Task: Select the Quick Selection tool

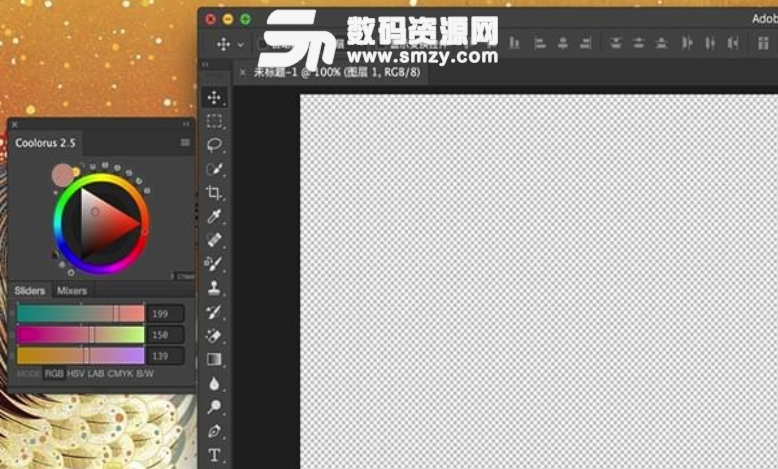Action: (x=214, y=169)
